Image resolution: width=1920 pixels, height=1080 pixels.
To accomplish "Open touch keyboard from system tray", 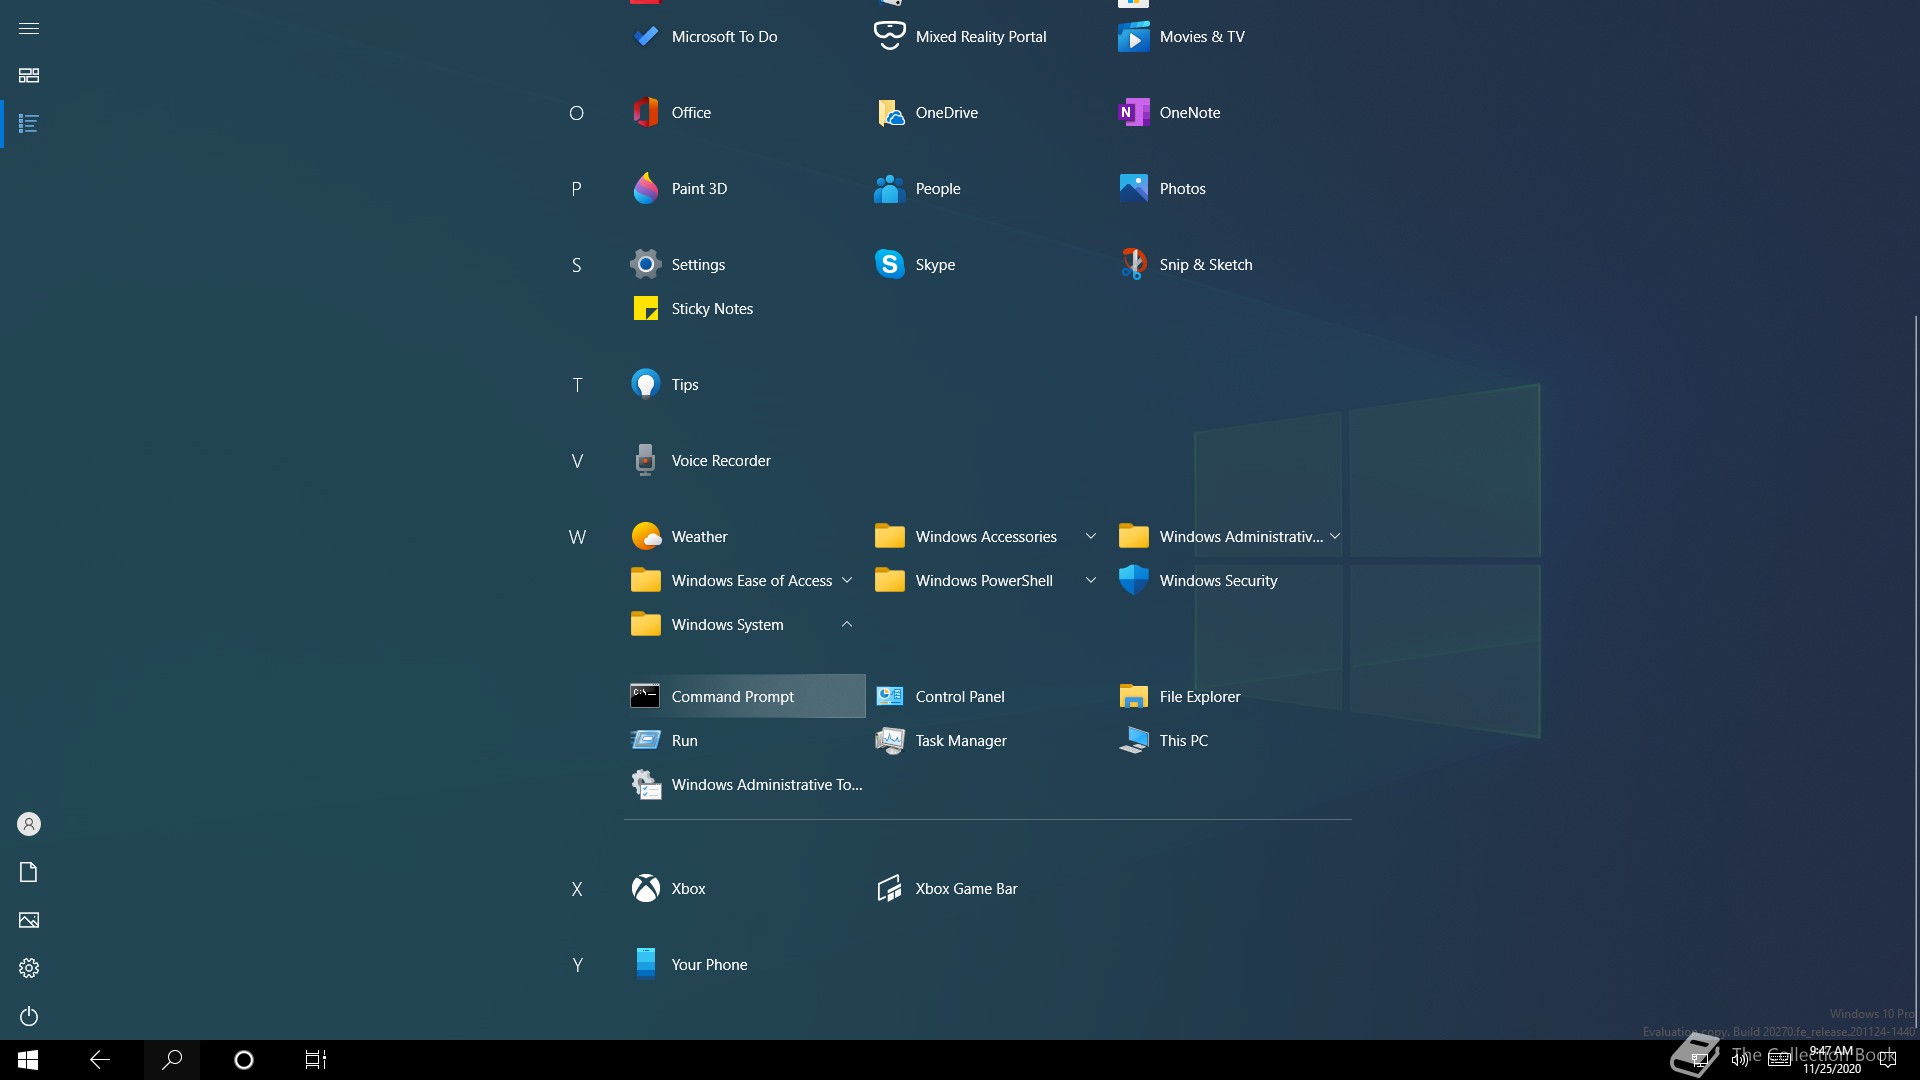I will coord(1780,1060).
